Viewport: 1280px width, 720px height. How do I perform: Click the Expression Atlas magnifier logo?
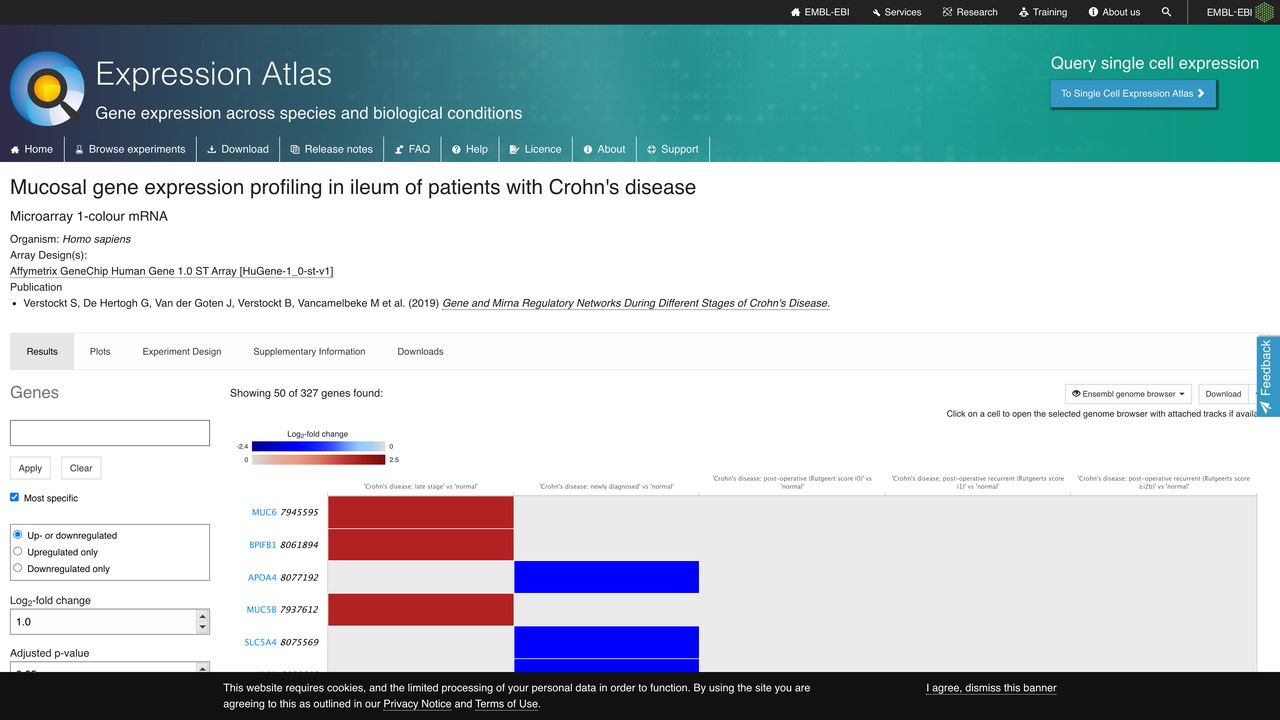[x=47, y=89]
